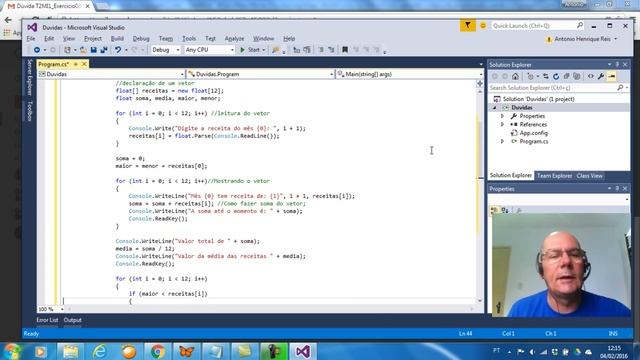Image resolution: width=640 pixels, height=360 pixels.
Task: Expand the Properties node in Solution Explorer
Action: 502,116
